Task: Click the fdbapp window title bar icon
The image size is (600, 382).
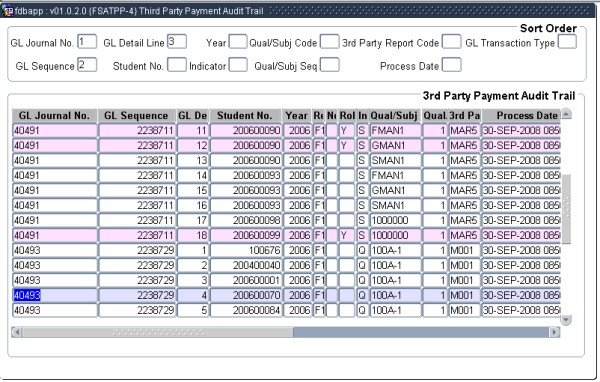Action: [7, 11]
